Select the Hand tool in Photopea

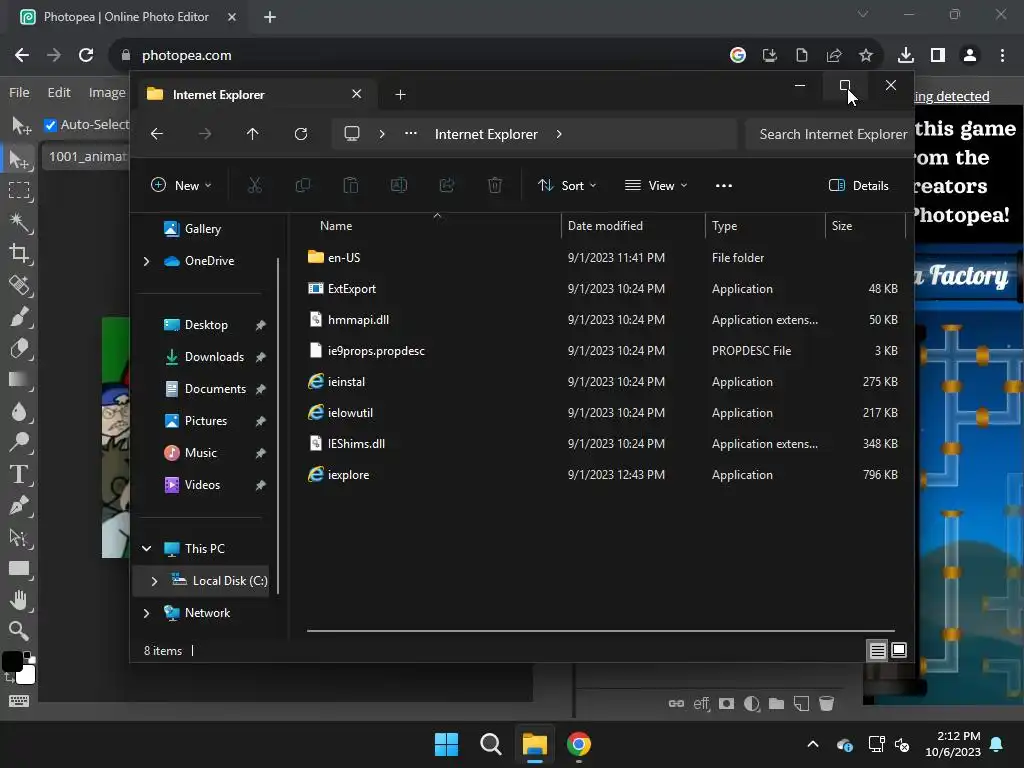(20, 600)
